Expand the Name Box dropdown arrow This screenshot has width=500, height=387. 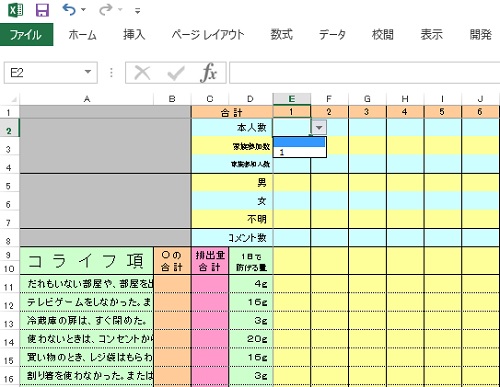[88, 72]
